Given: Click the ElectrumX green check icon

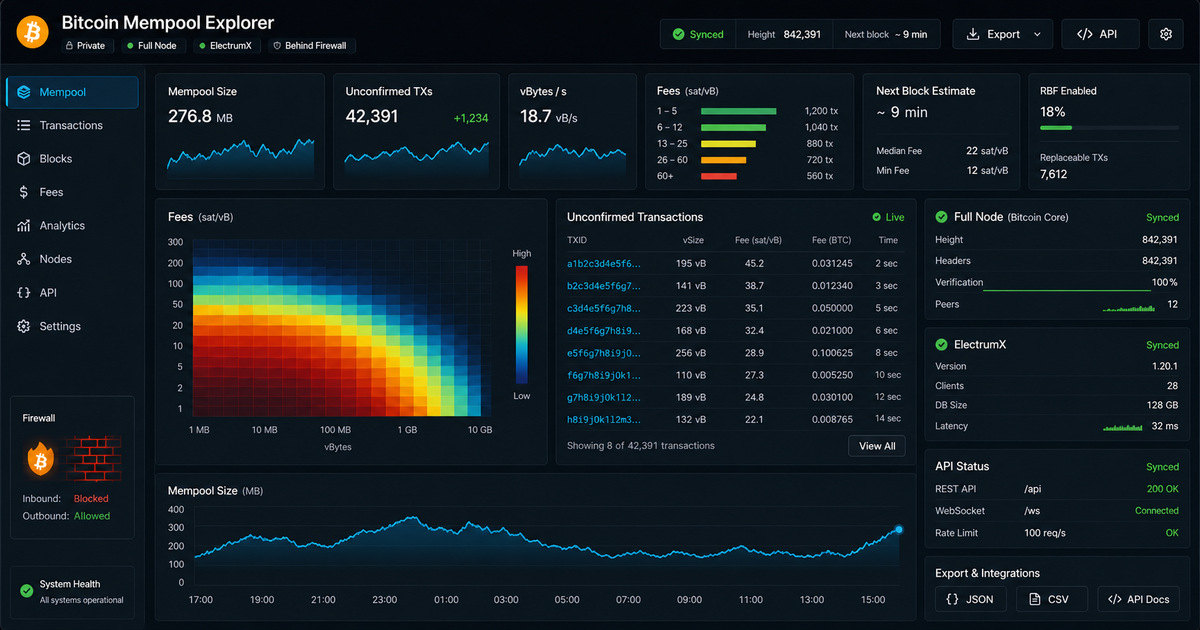Looking at the screenshot, I should pyautogui.click(x=941, y=345).
